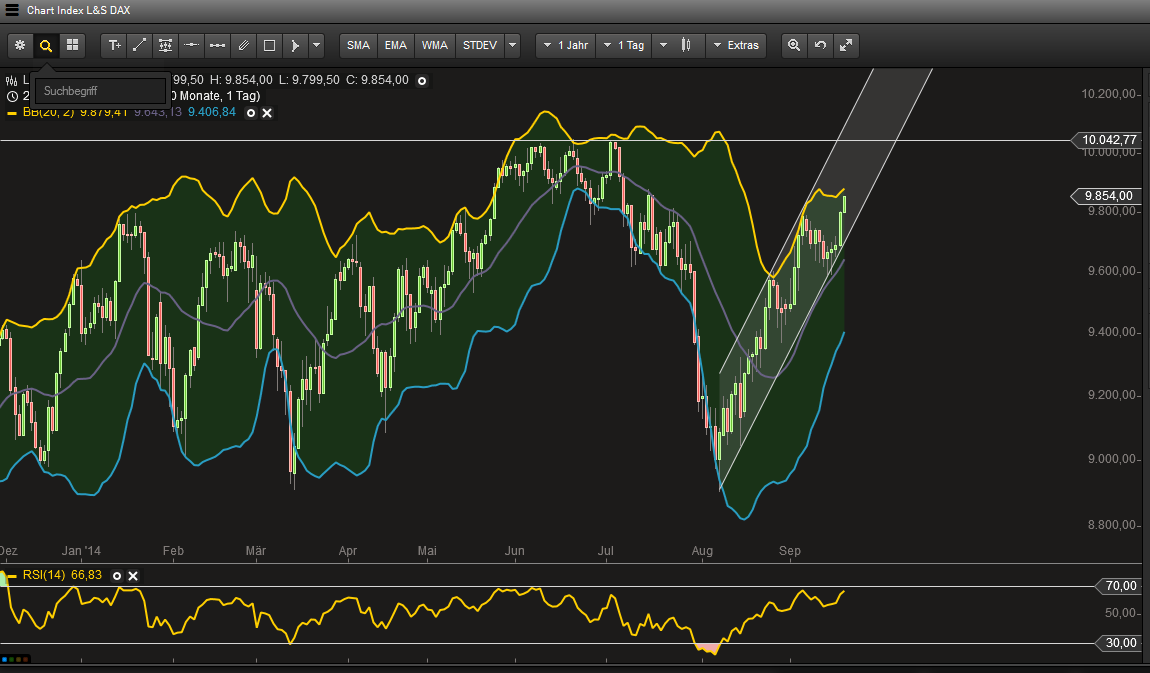Viewport: 1150px width, 673px height.
Task: Select the text annotation tool
Action: [114, 45]
